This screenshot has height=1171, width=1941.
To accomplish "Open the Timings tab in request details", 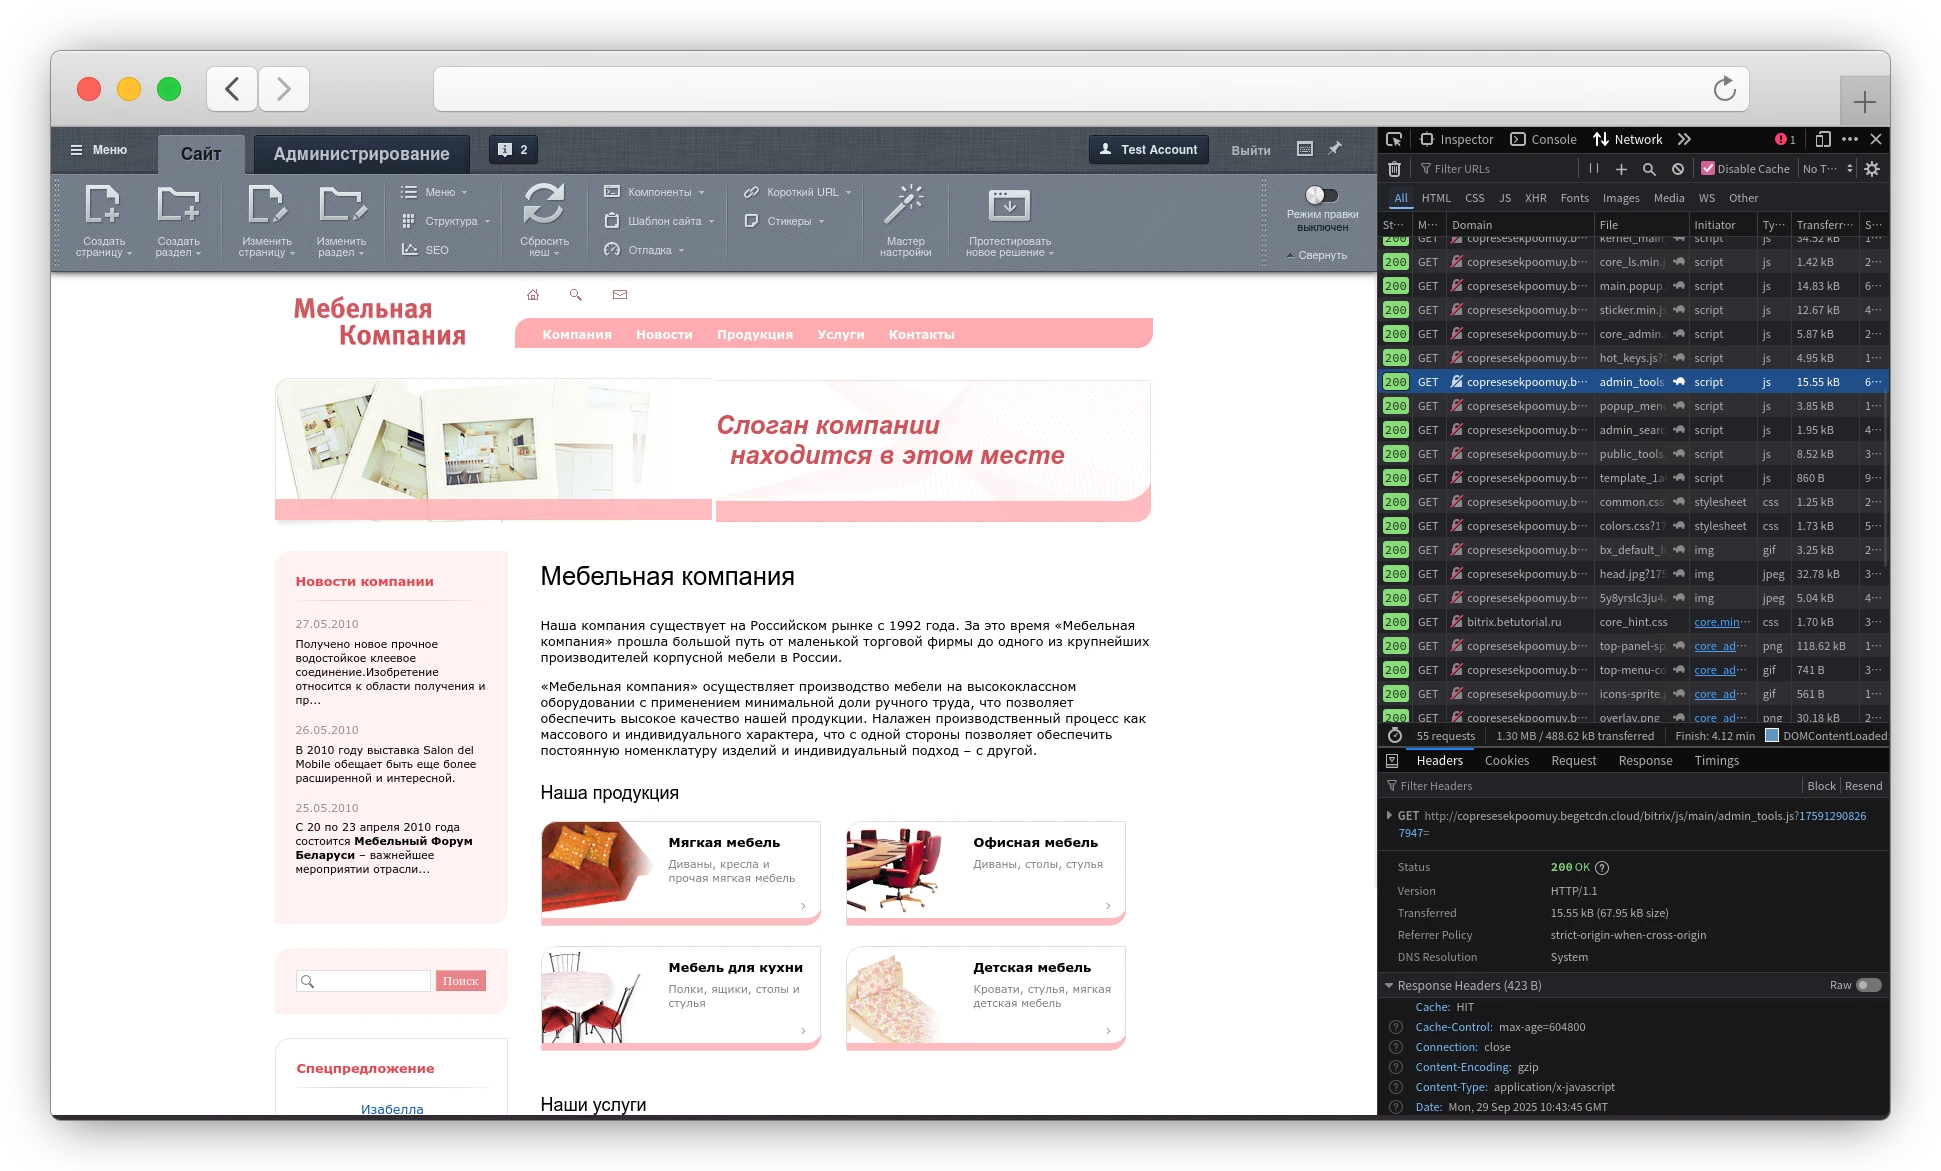I will coord(1716,761).
